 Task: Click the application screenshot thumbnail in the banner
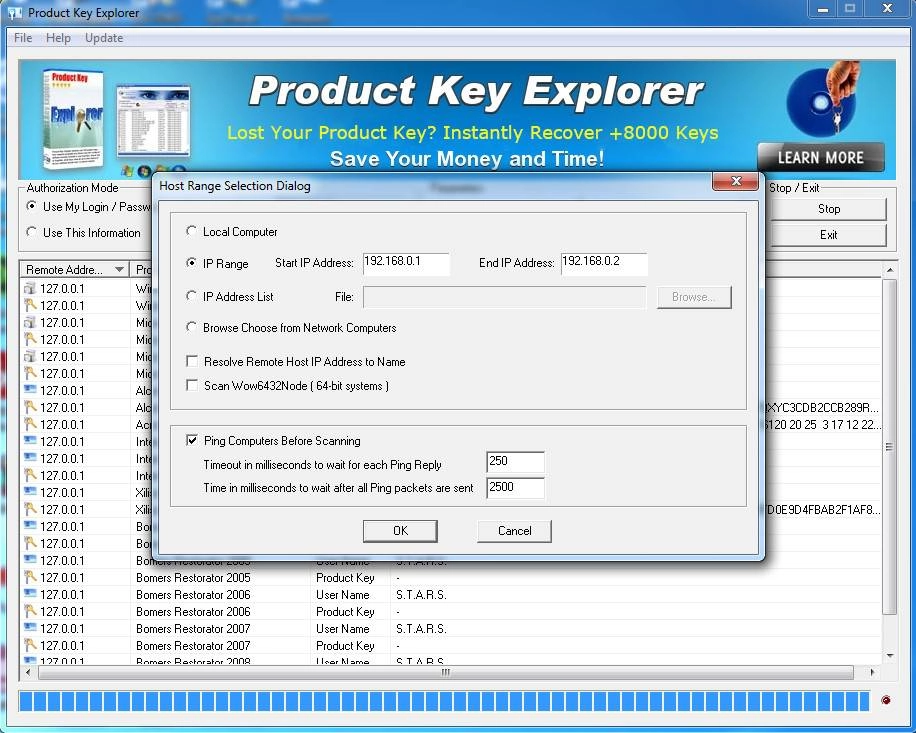[153, 120]
